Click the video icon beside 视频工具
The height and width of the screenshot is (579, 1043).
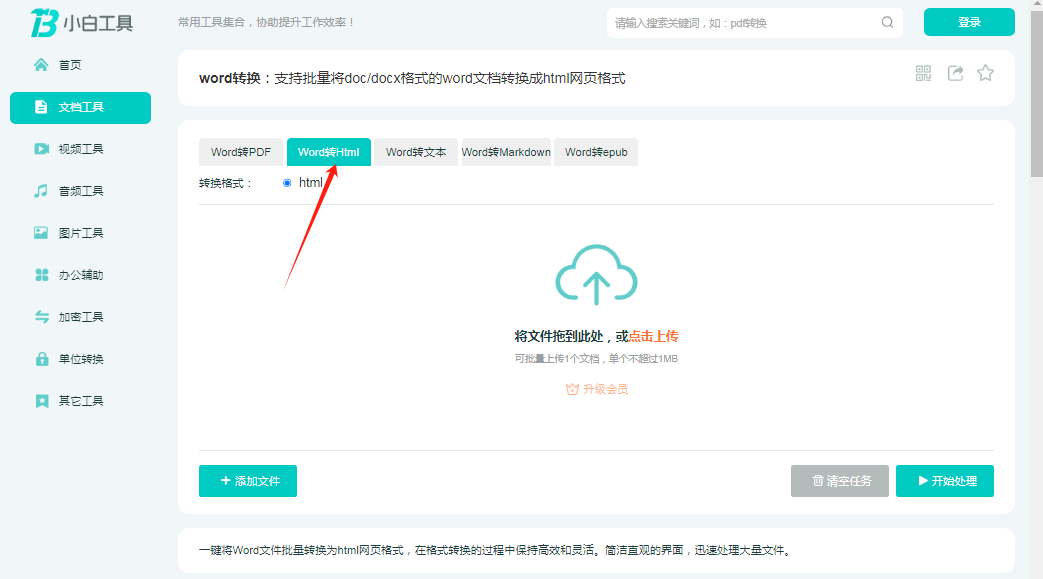(x=41, y=149)
